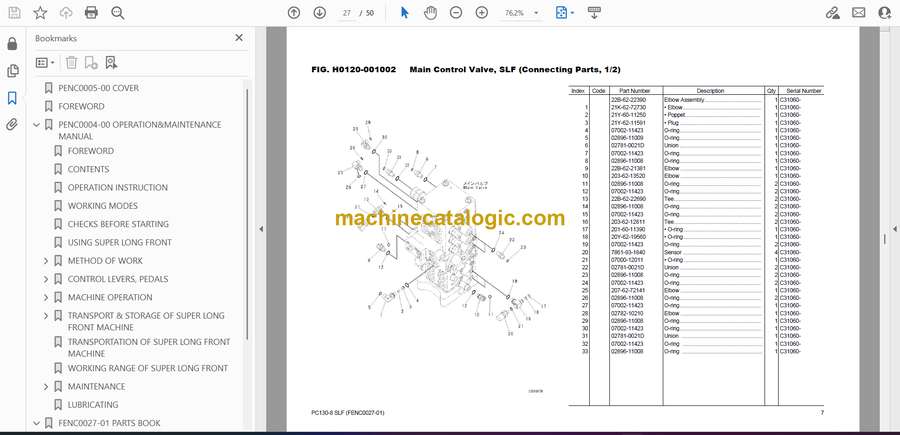The height and width of the screenshot is (435, 900).
Task: Click the bookmarks panel scrollbar
Action: (x=247, y=212)
